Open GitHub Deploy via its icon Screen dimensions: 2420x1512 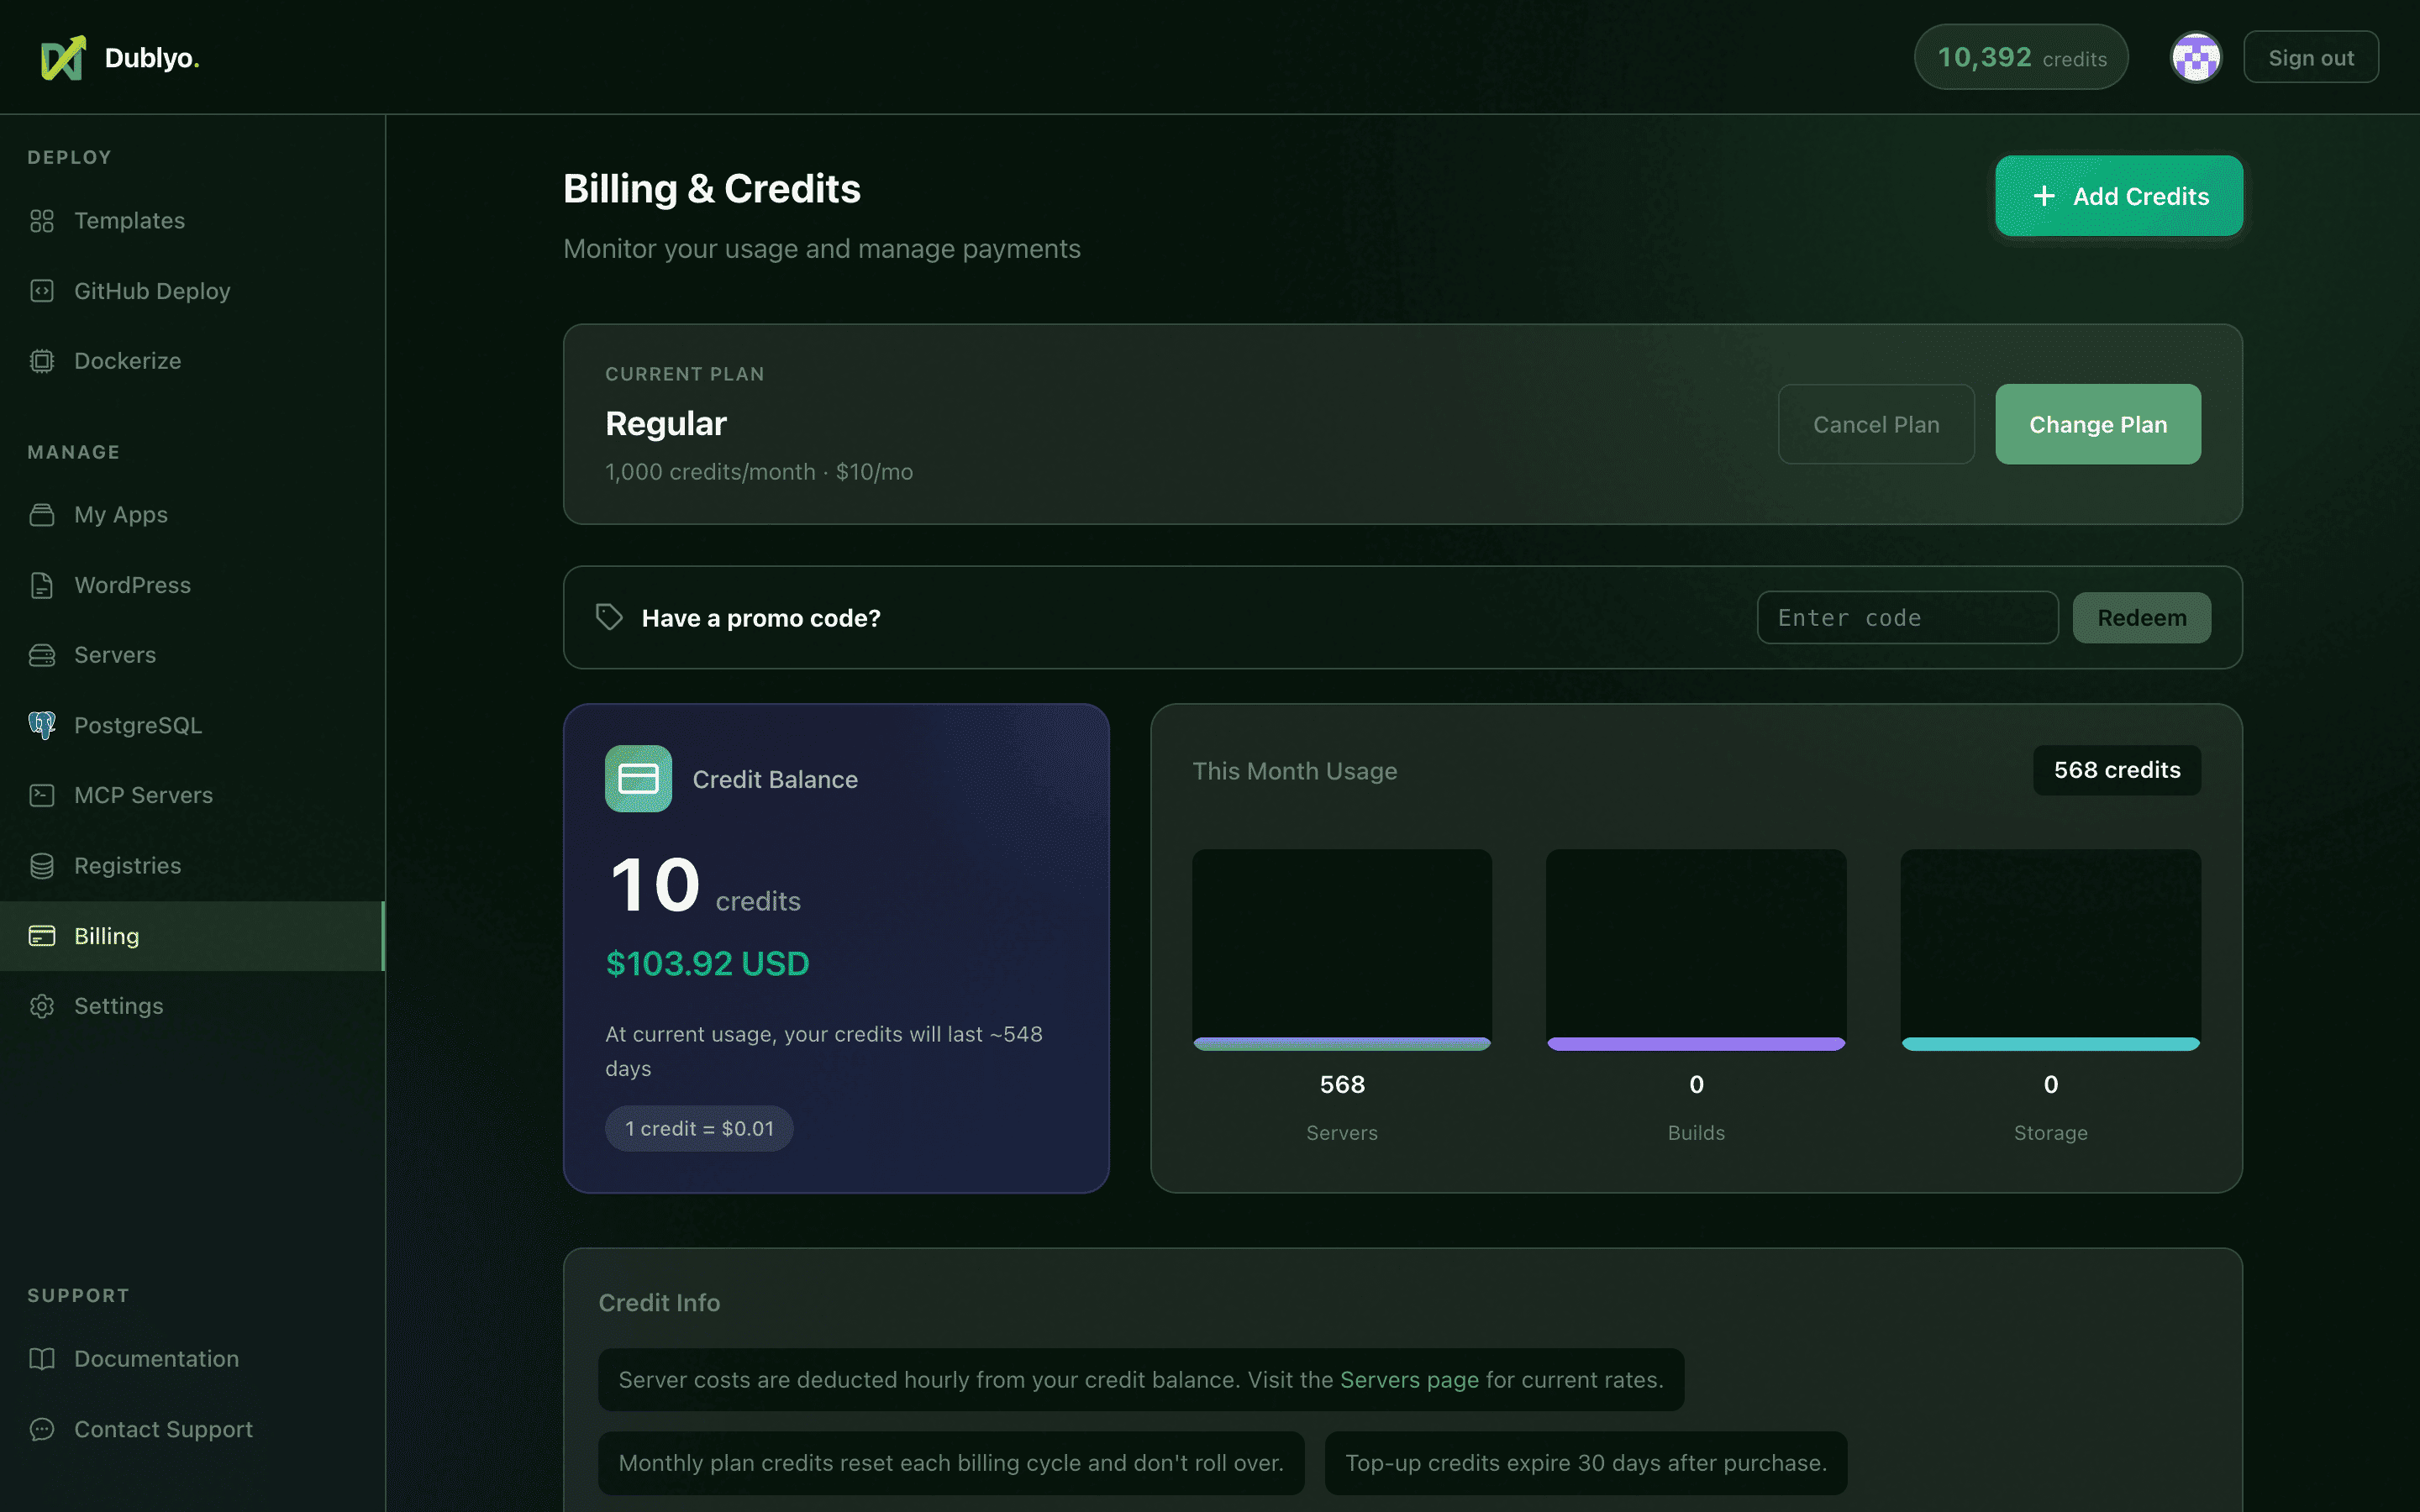coord(42,290)
